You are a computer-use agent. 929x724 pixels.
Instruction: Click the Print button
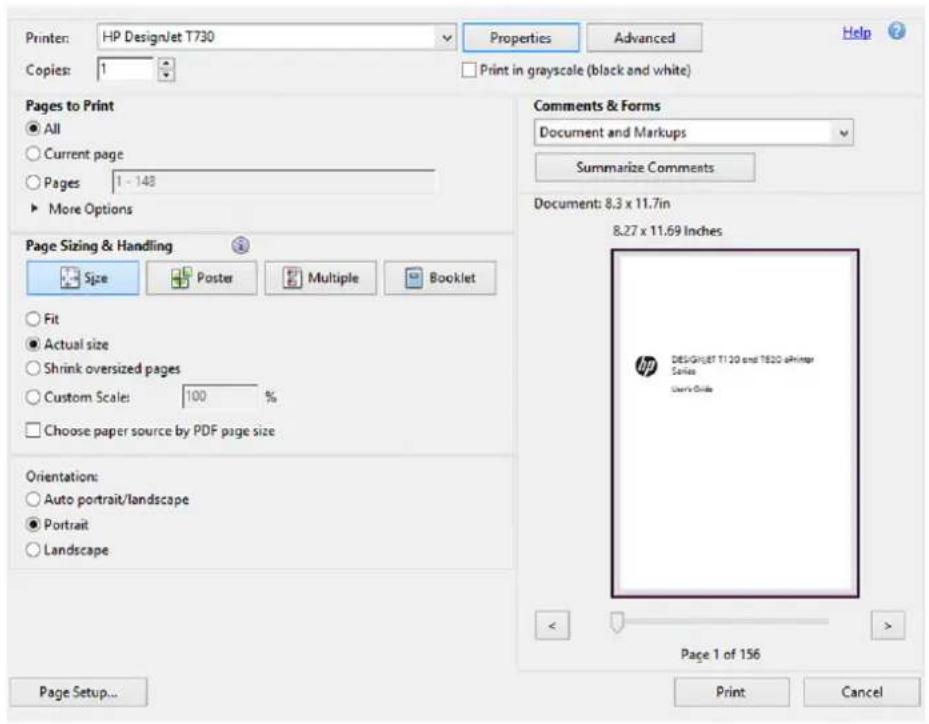click(x=731, y=692)
